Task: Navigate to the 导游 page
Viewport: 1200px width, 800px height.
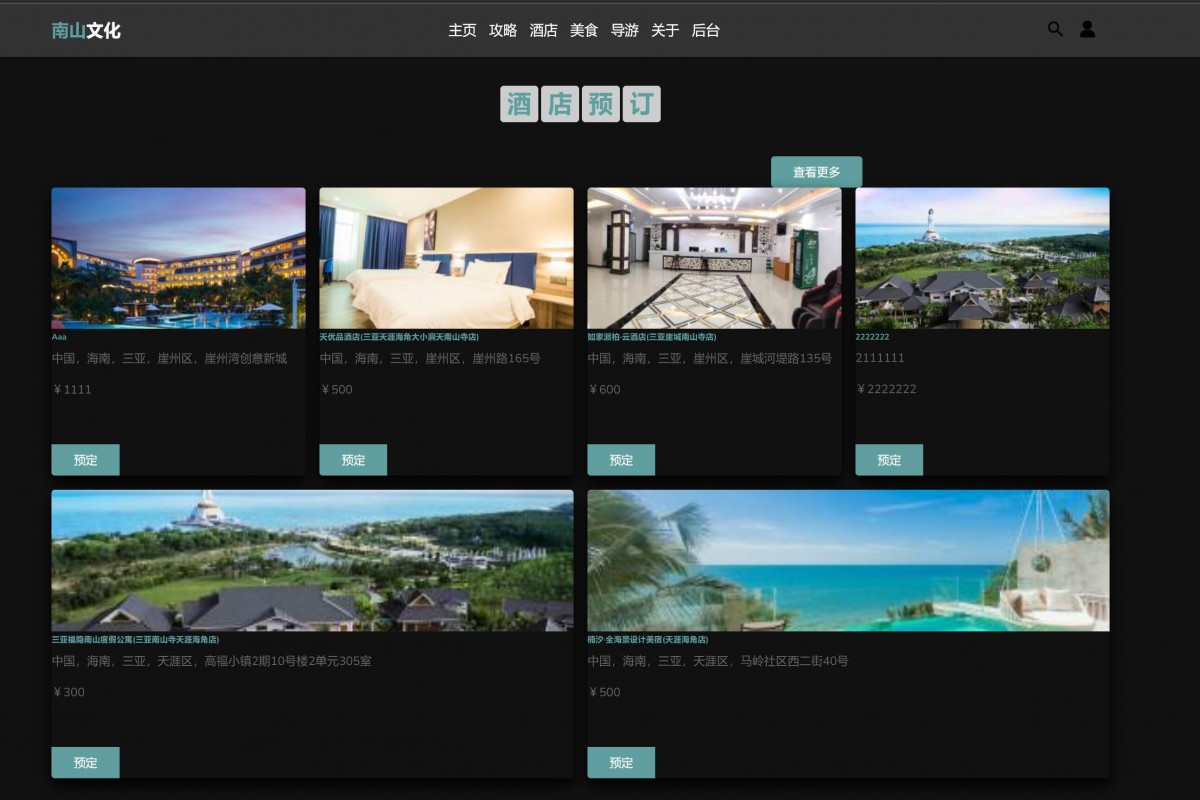Action: pos(624,30)
